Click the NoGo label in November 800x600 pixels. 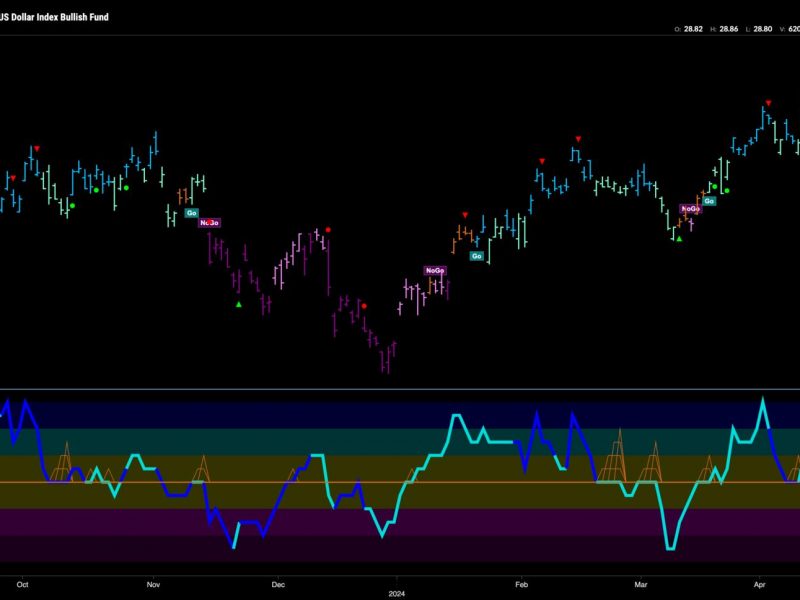click(209, 222)
